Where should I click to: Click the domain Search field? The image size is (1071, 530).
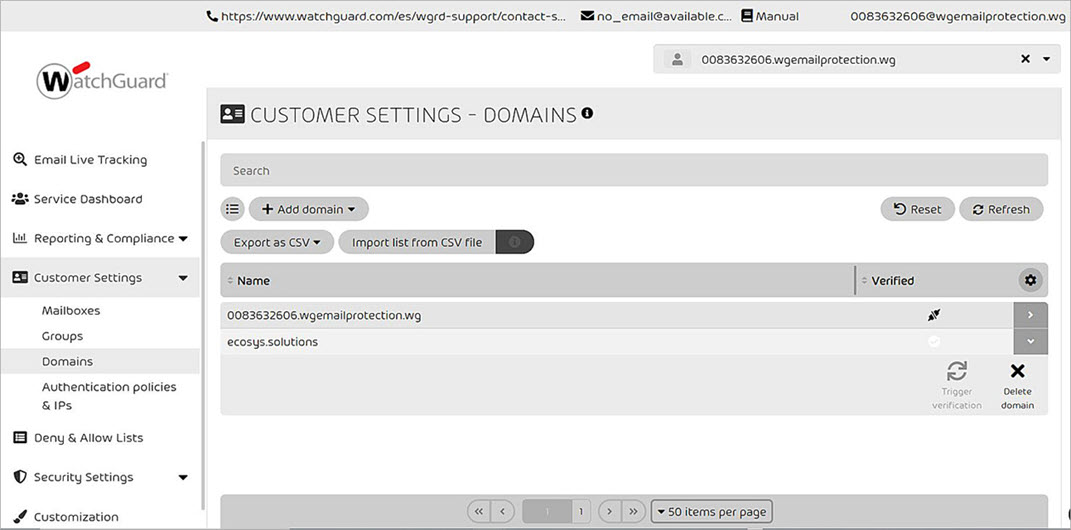point(633,170)
